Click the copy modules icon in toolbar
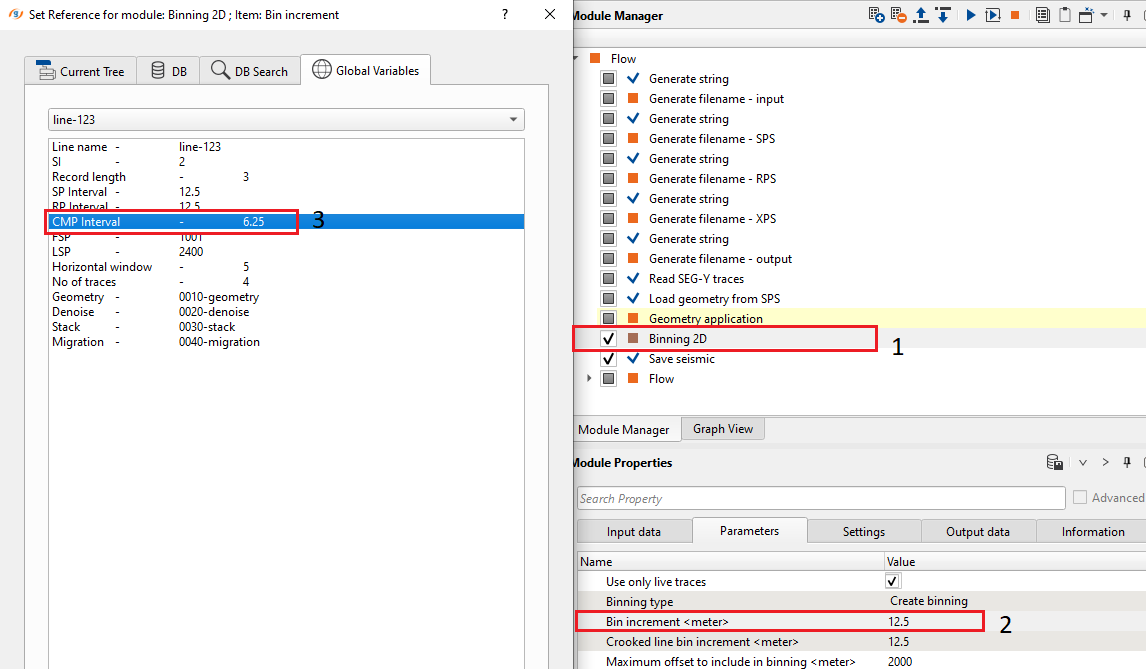Viewport: 1146px width, 669px height. (1042, 15)
